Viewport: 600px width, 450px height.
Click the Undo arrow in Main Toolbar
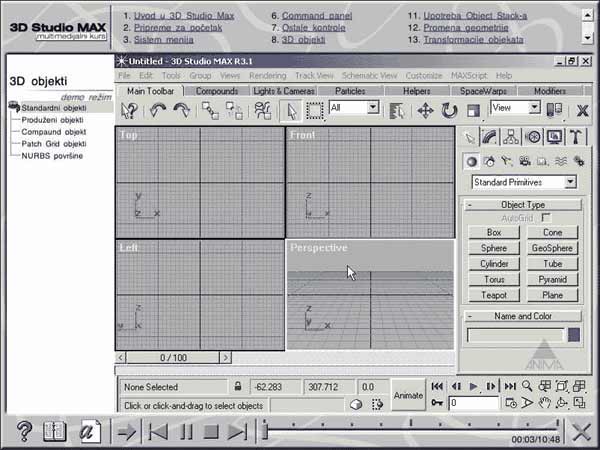(x=157, y=111)
